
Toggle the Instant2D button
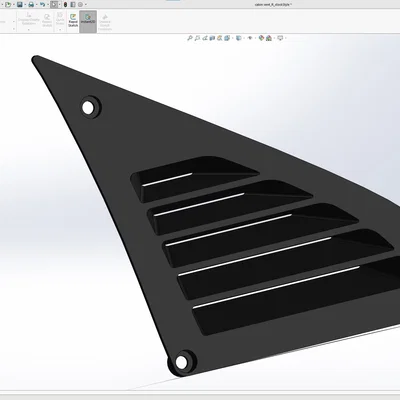(88, 21)
